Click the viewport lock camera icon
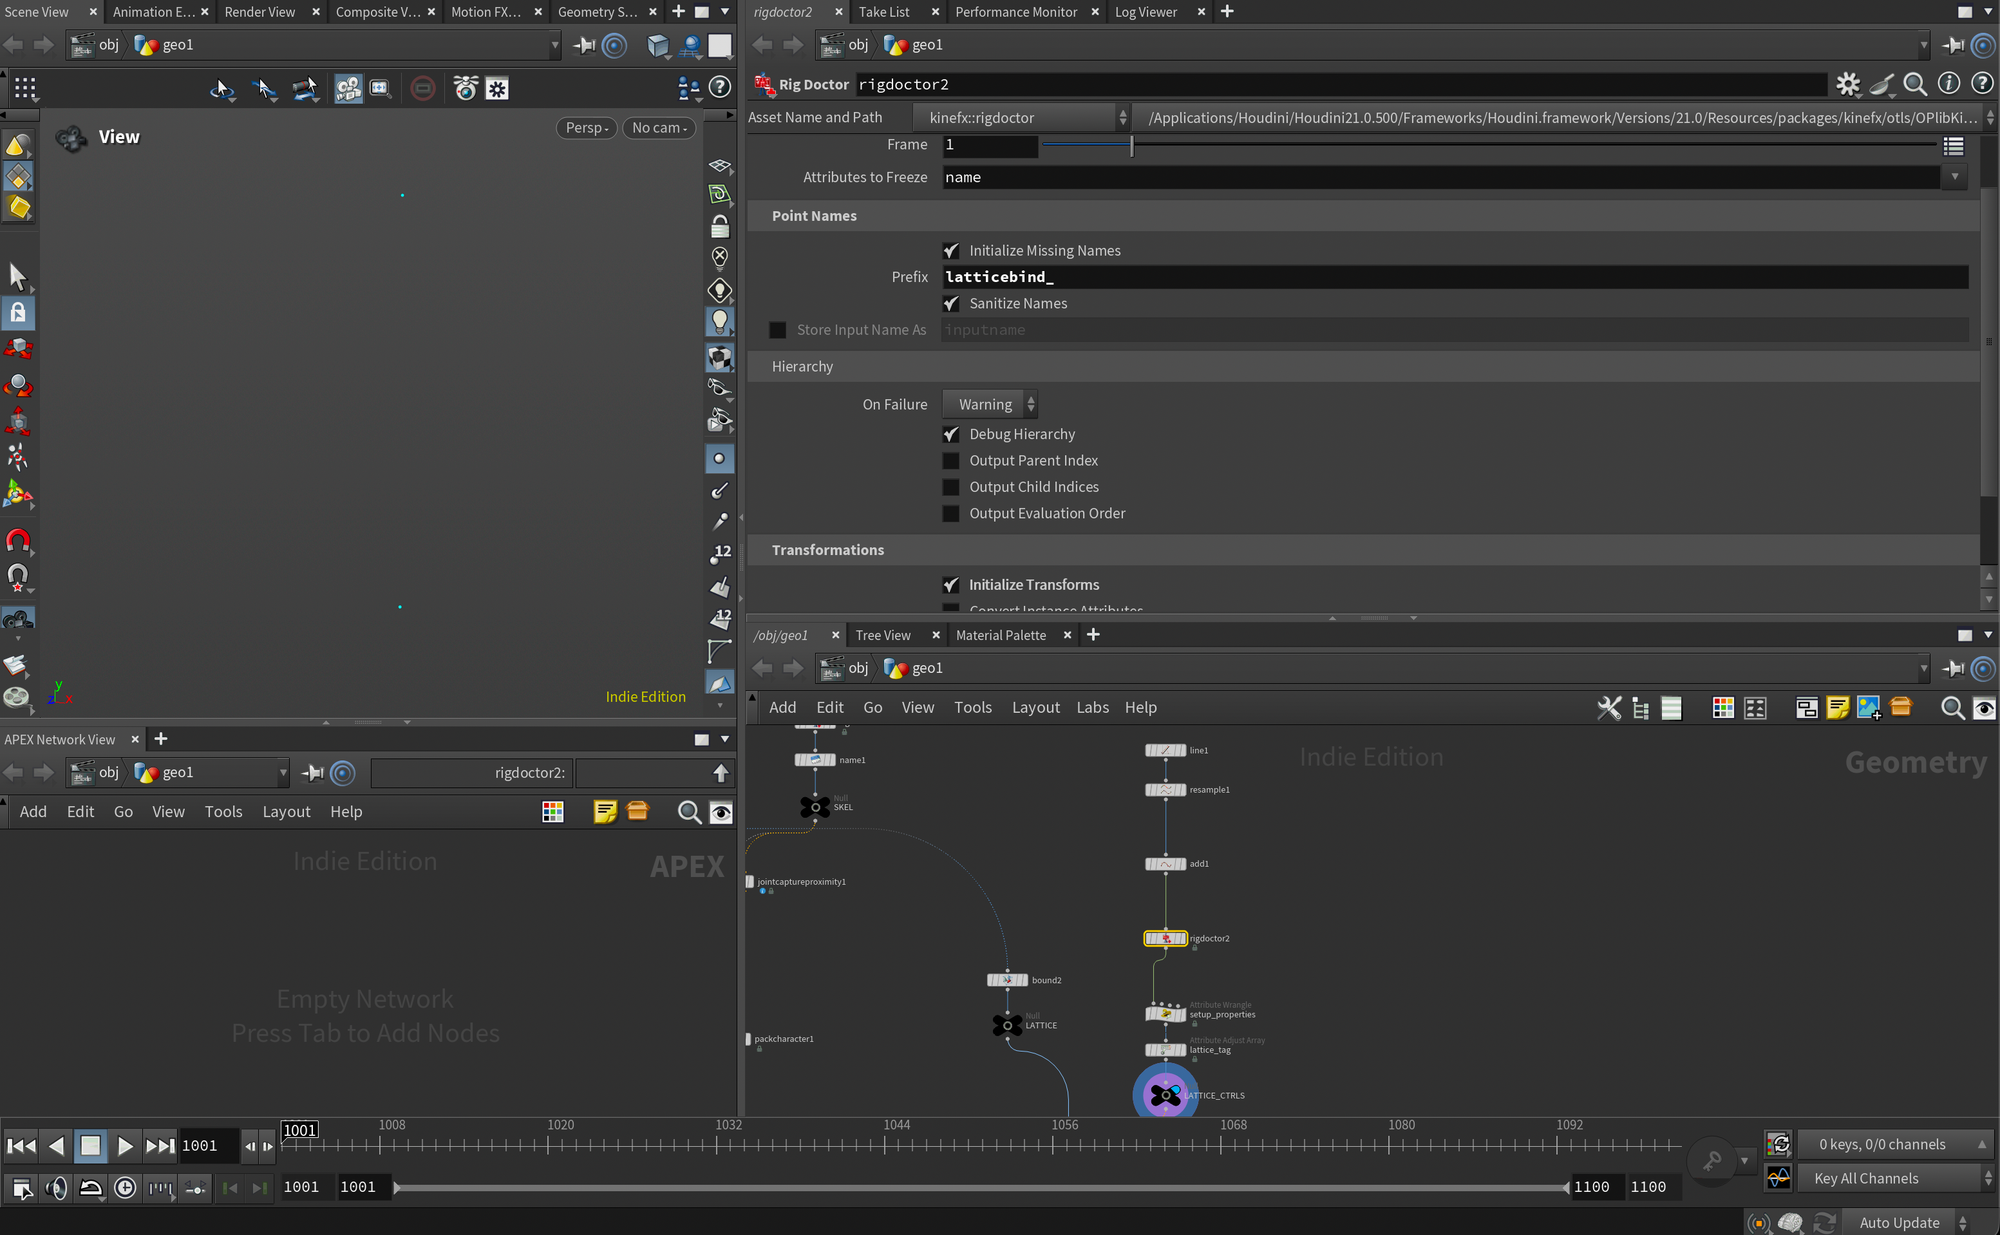2000x1235 pixels. pyautogui.click(x=719, y=227)
